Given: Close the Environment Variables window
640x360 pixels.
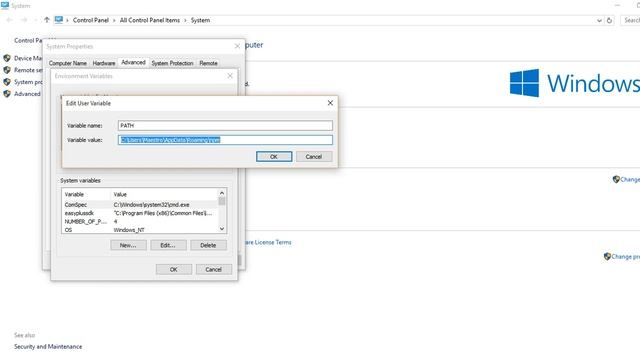Looking at the screenshot, I should tap(230, 76).
